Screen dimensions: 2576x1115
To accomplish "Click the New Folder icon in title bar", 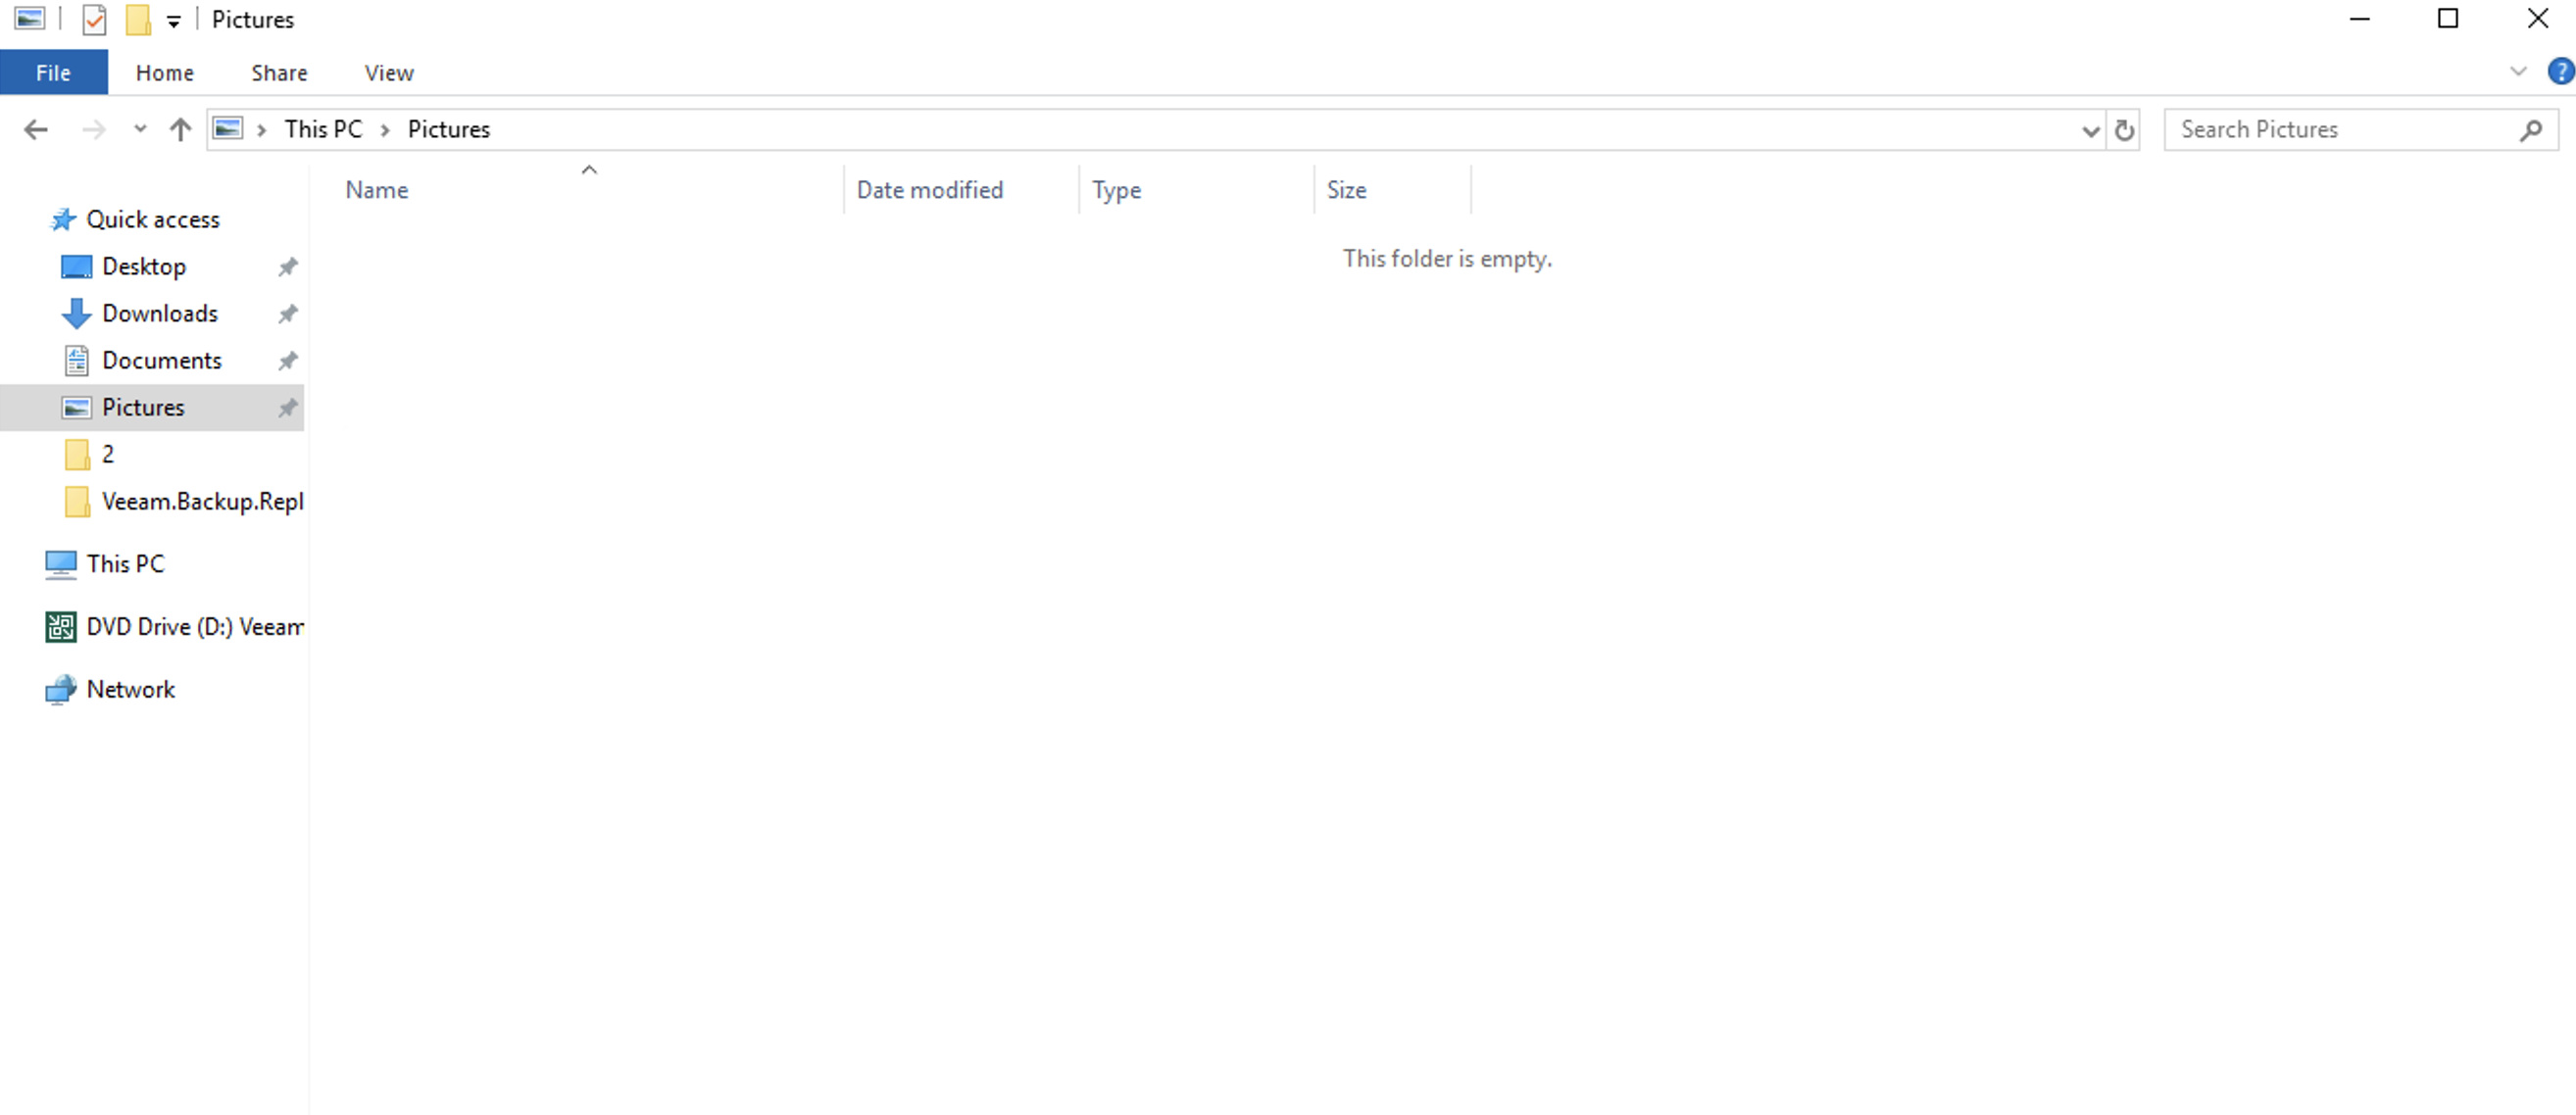I will pyautogui.click(x=138, y=19).
